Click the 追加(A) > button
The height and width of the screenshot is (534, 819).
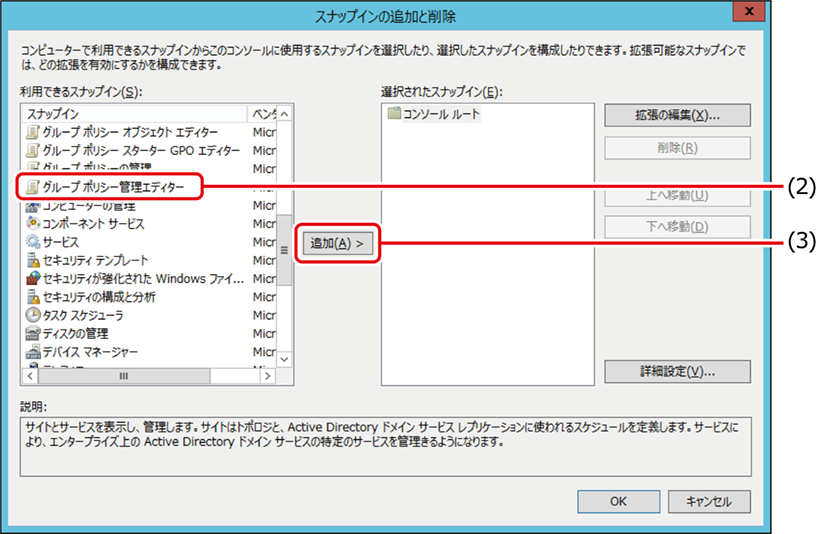click(337, 243)
